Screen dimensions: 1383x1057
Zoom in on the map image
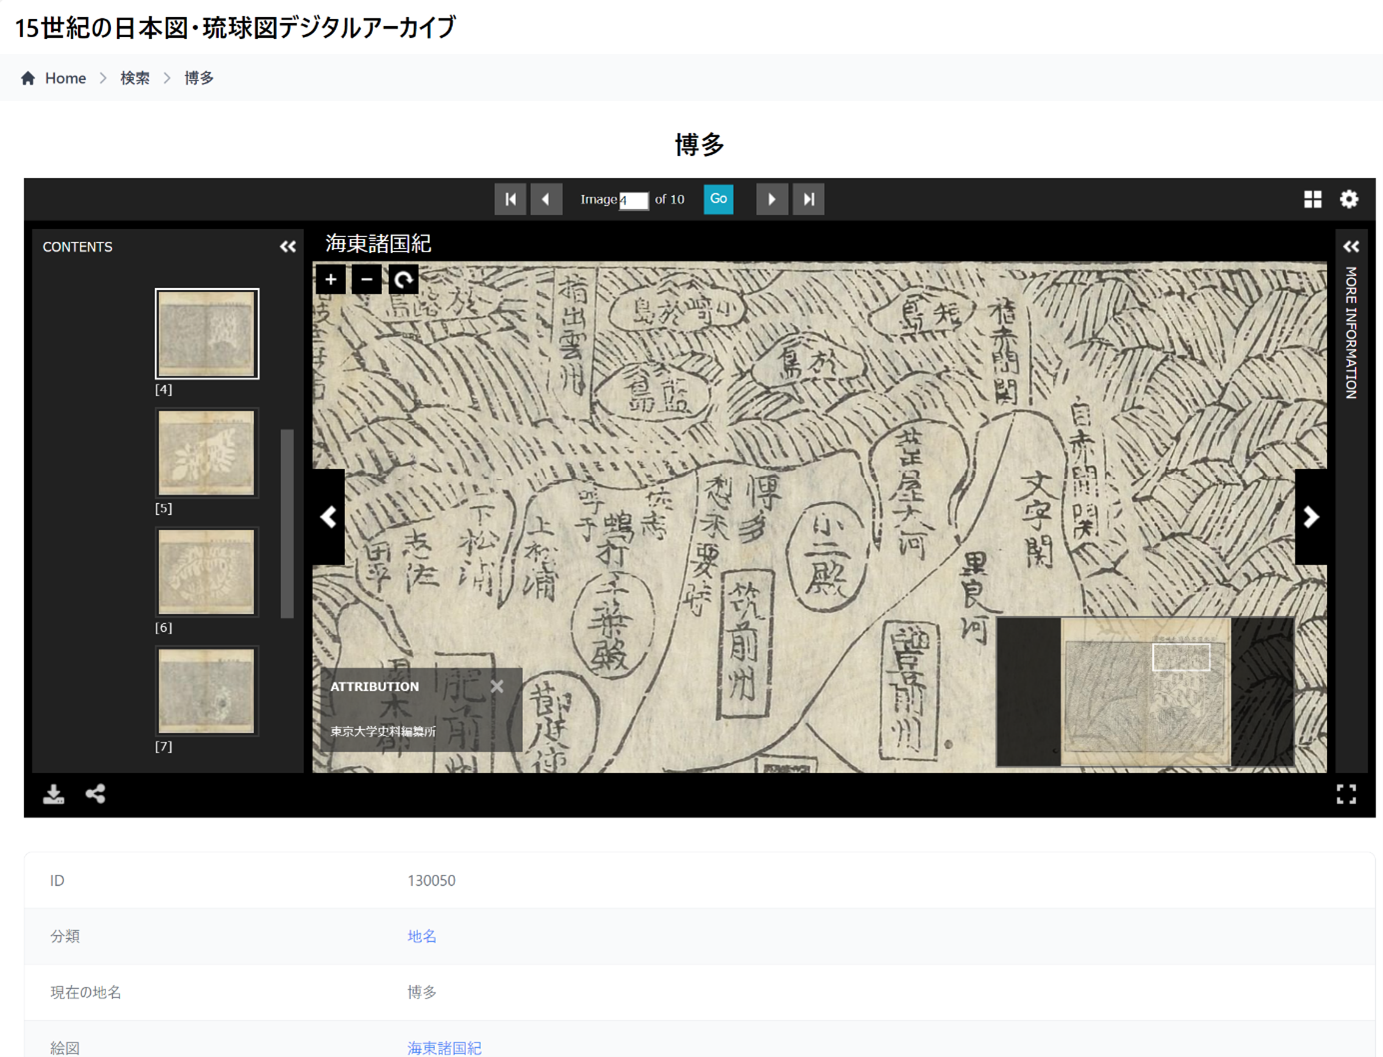coord(330,280)
